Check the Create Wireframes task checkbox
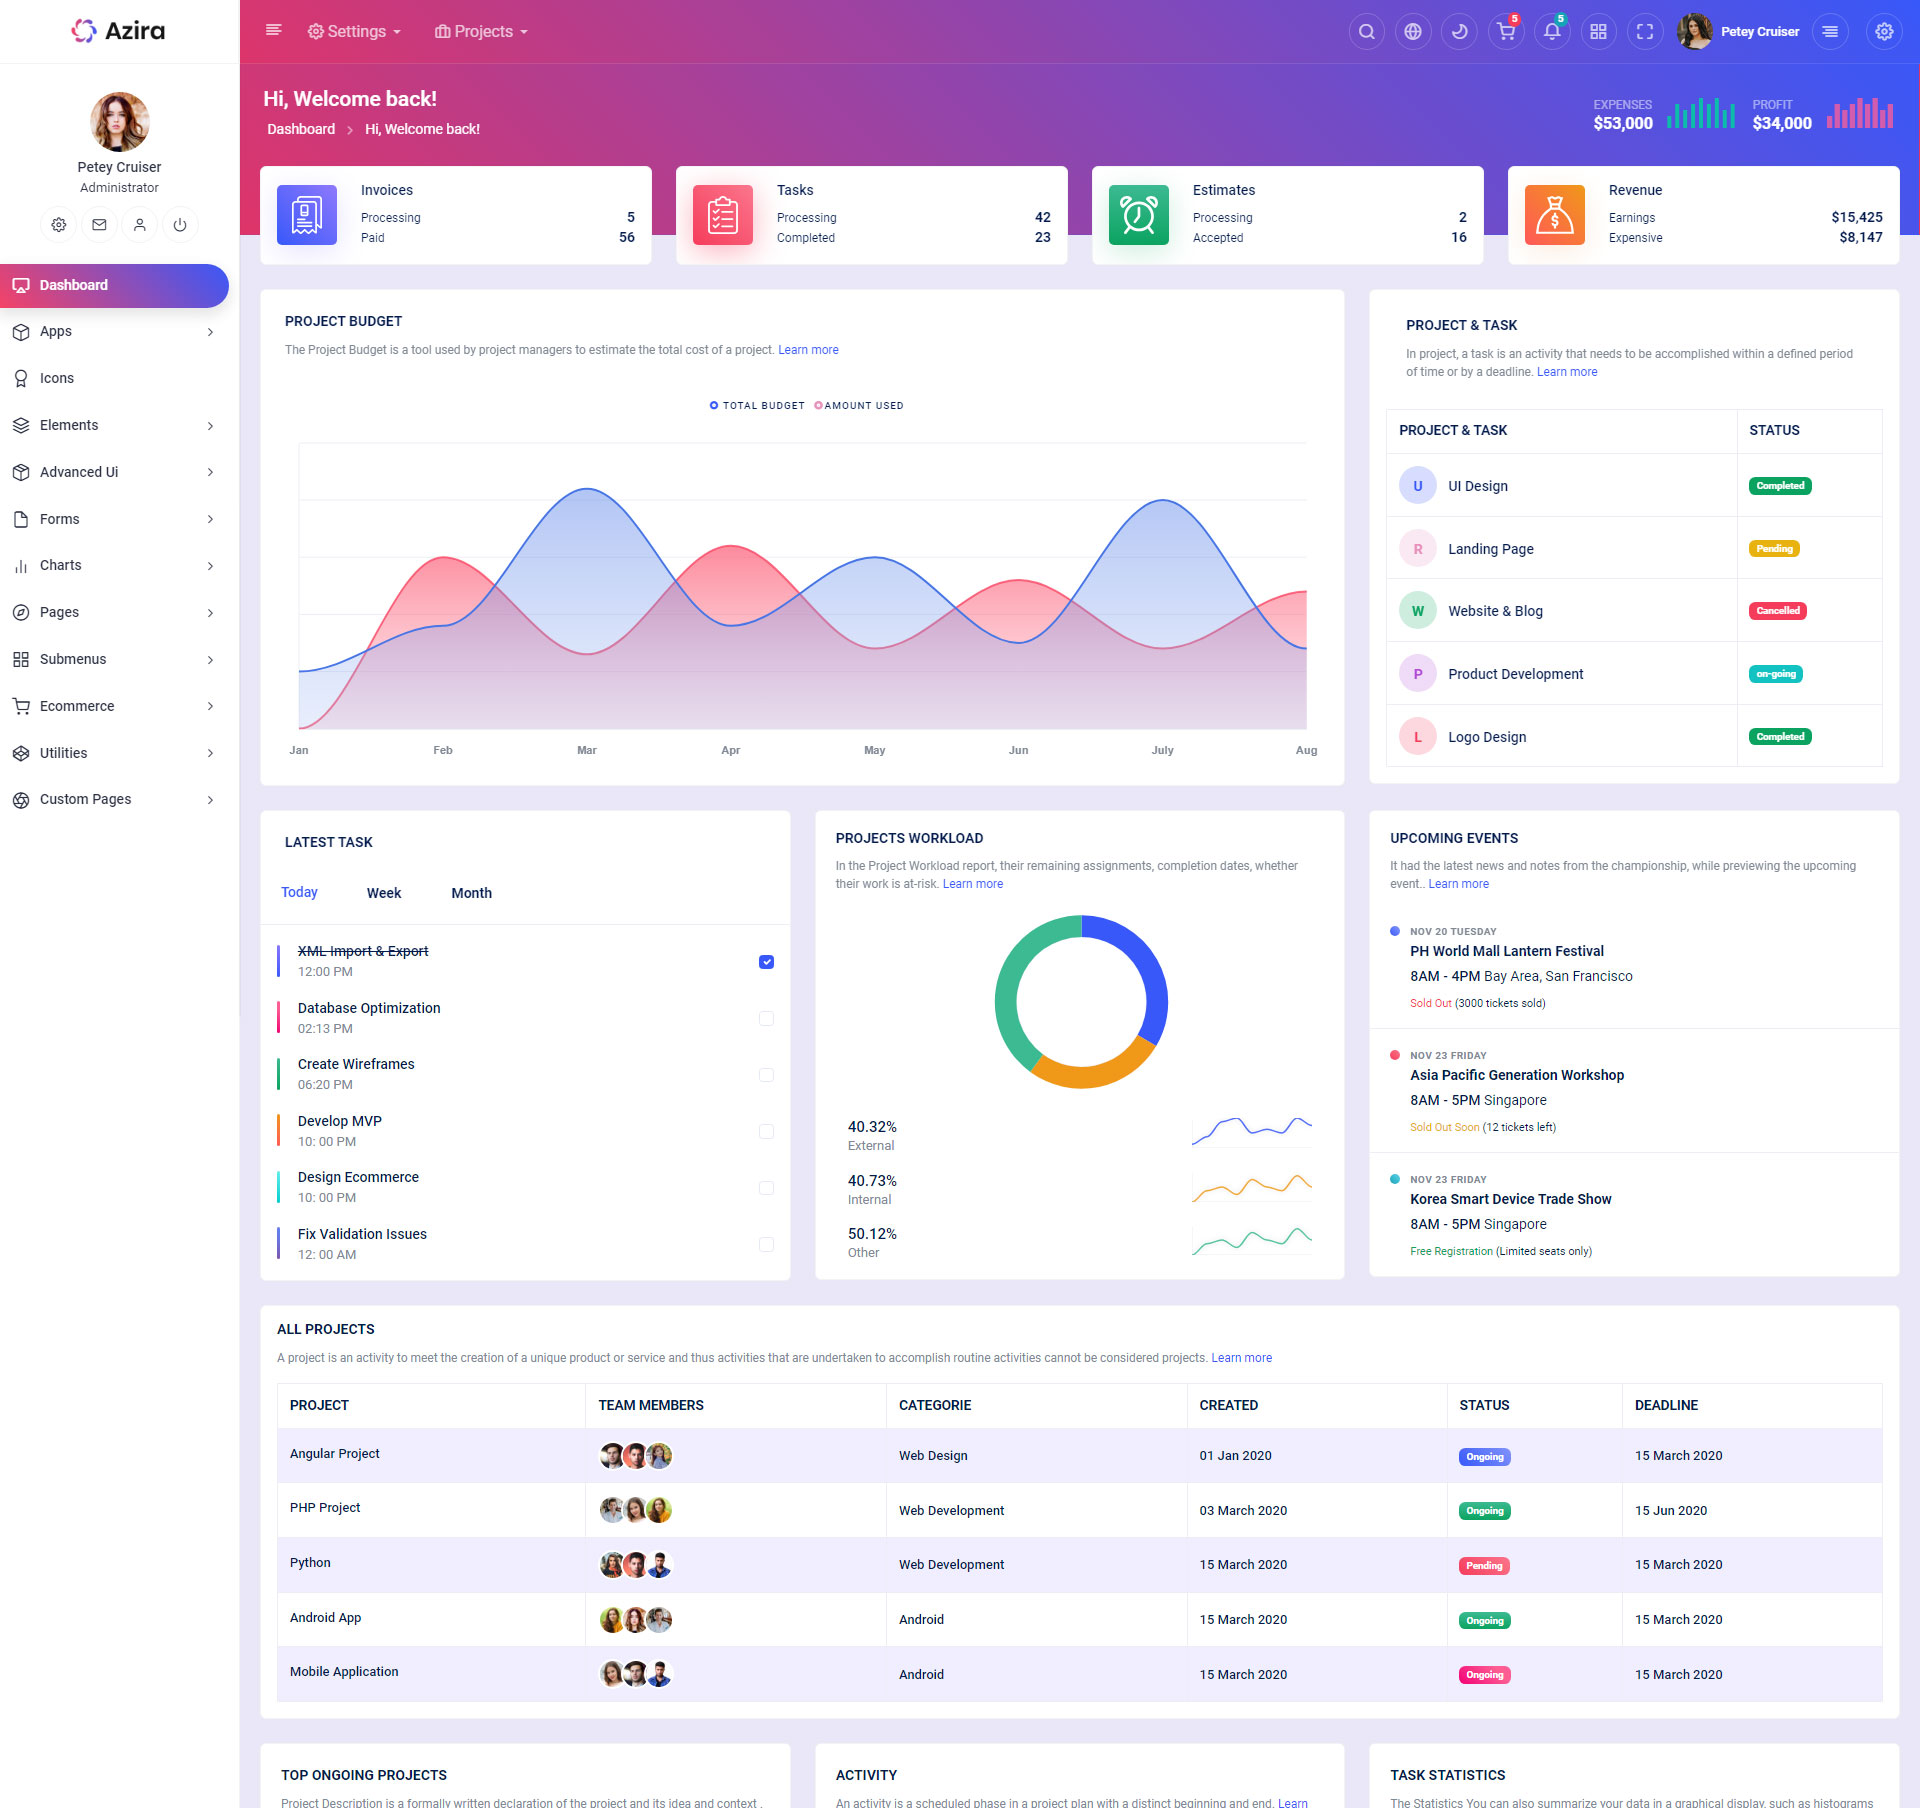 tap(766, 1075)
